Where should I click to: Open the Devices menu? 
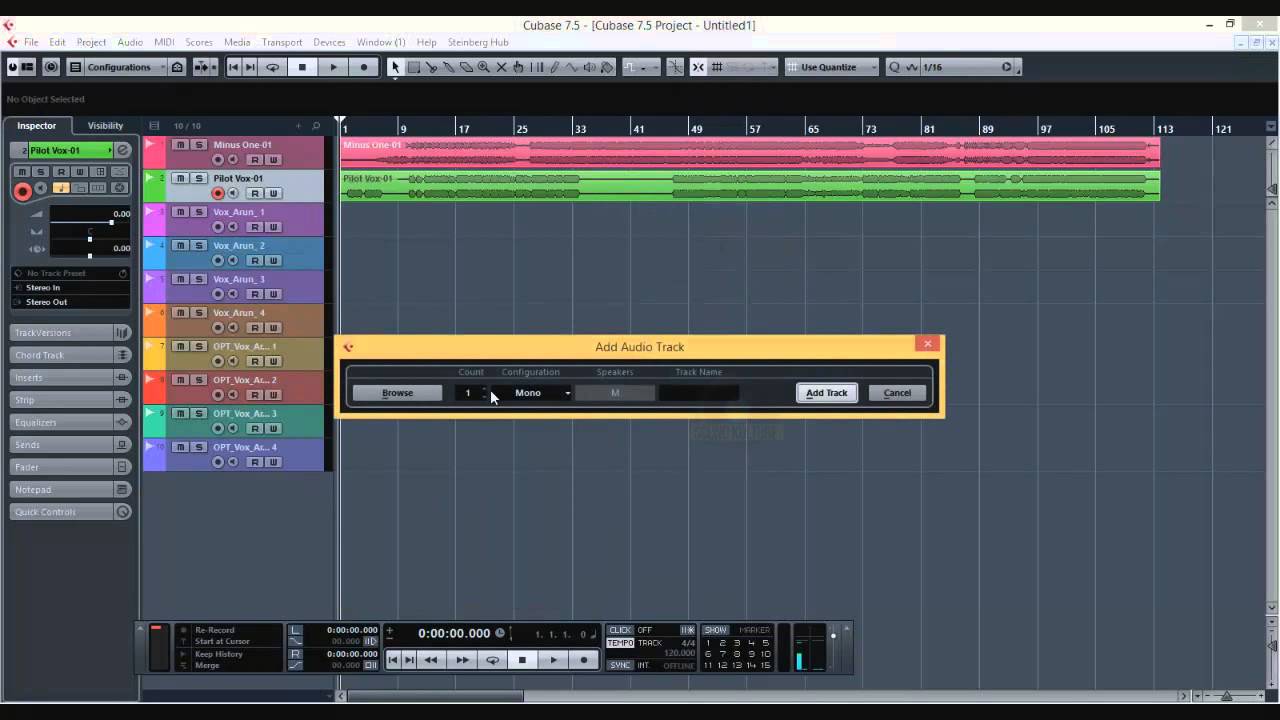[x=329, y=42]
